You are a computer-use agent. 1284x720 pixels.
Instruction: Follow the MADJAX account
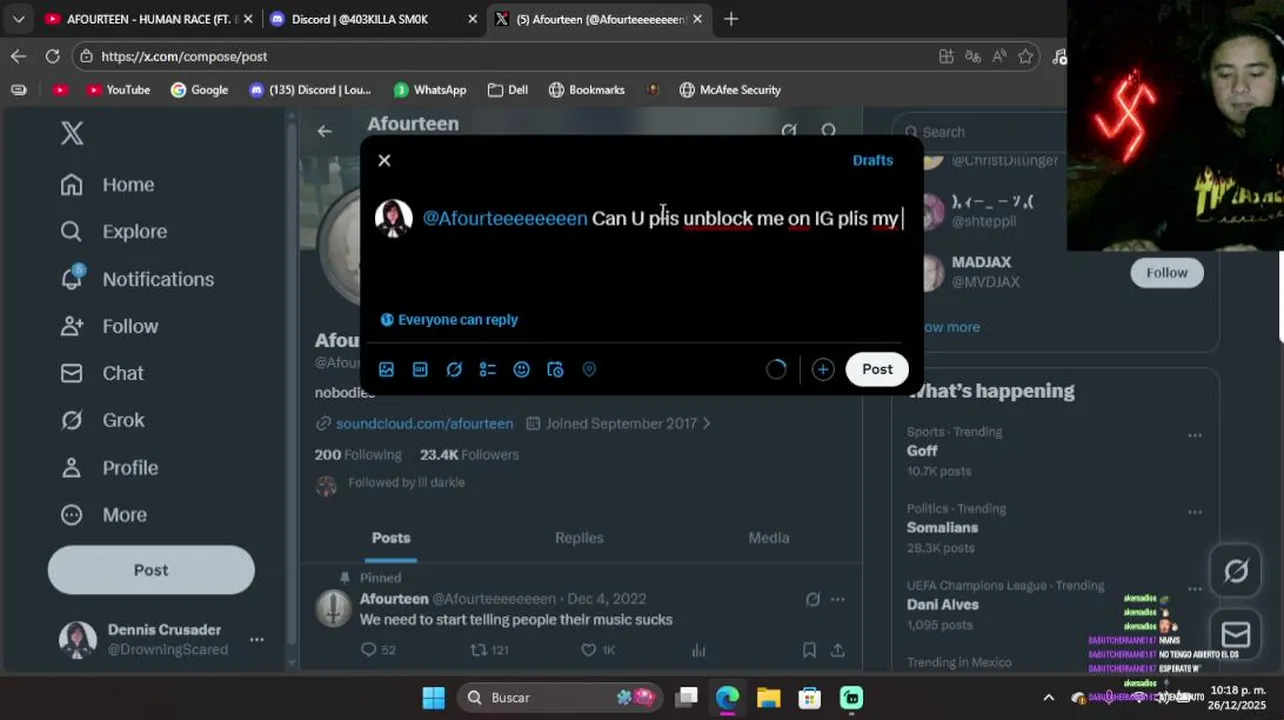1167,272
